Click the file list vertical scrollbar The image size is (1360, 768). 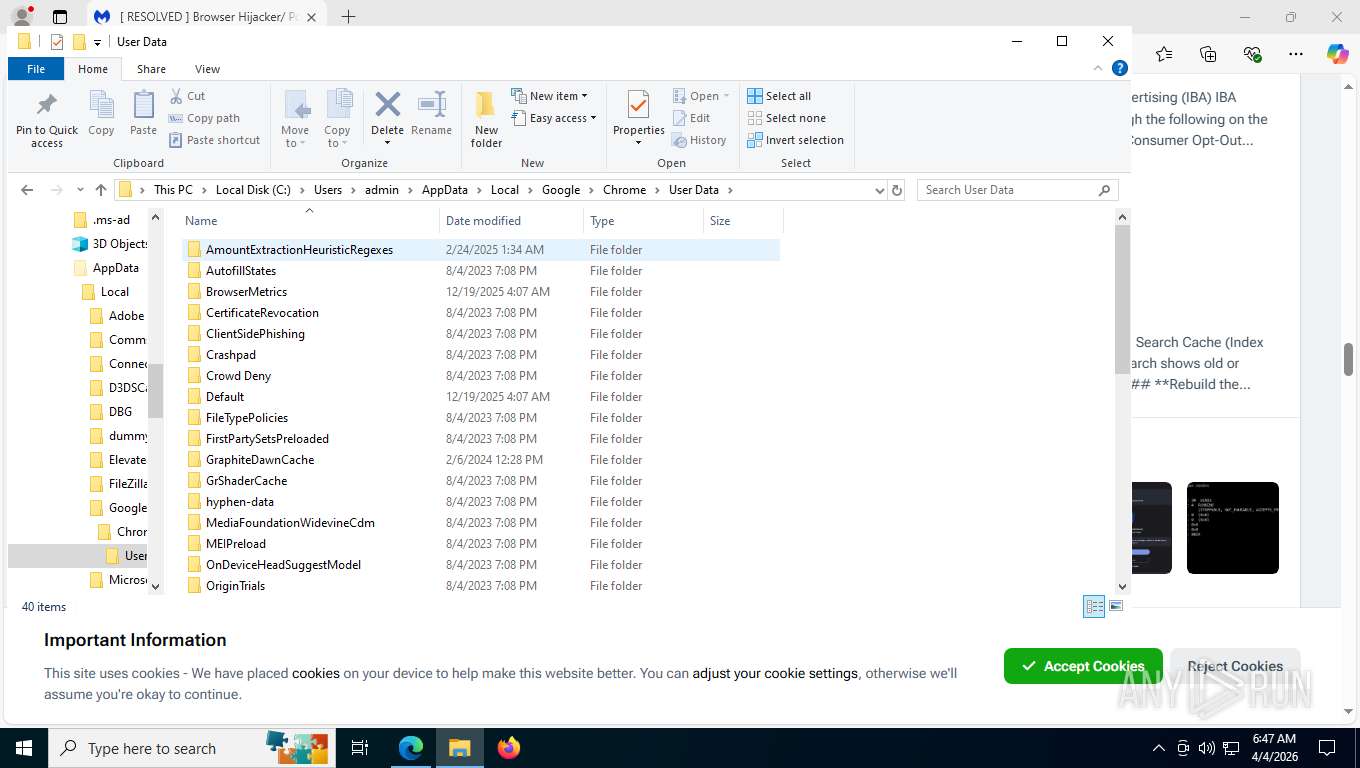[x=1122, y=300]
